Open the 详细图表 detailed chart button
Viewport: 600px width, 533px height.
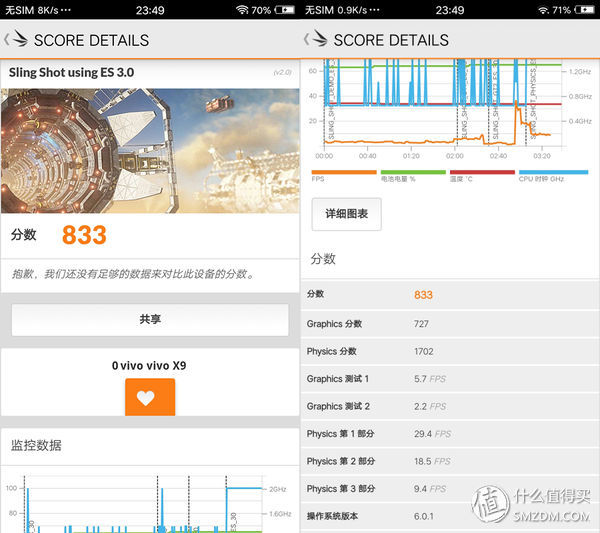[346, 214]
